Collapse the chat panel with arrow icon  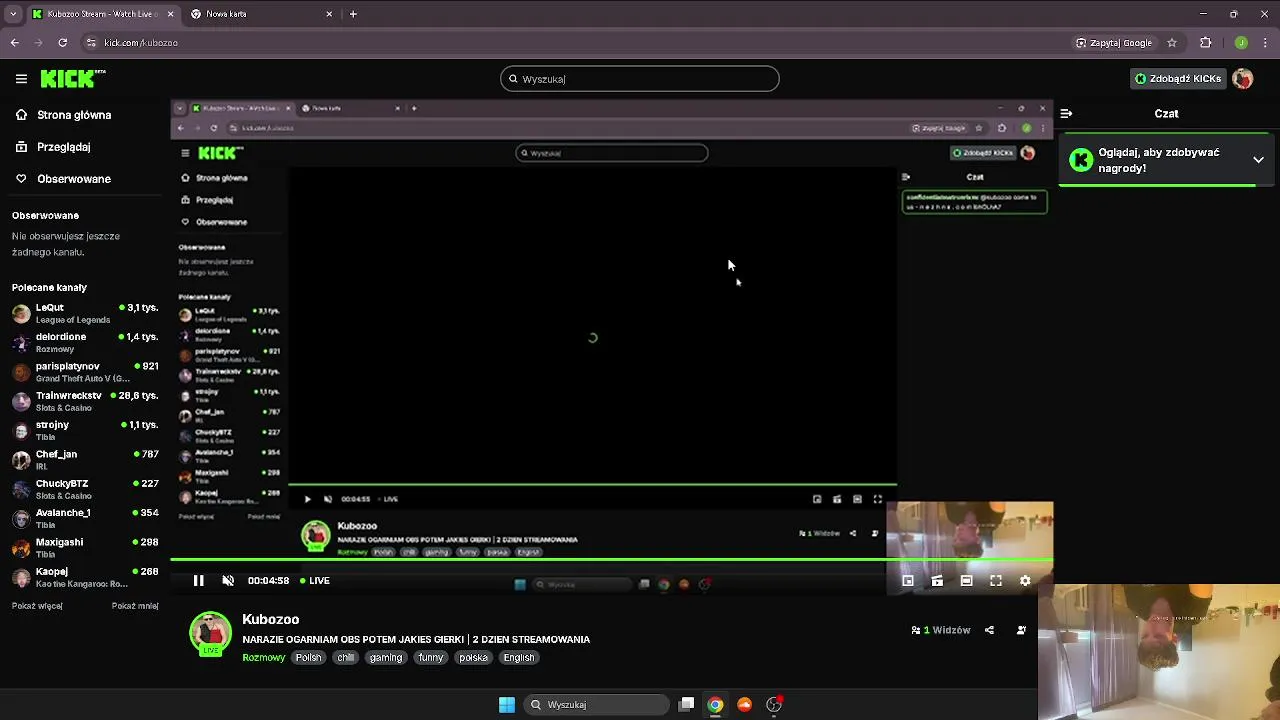point(1066,114)
